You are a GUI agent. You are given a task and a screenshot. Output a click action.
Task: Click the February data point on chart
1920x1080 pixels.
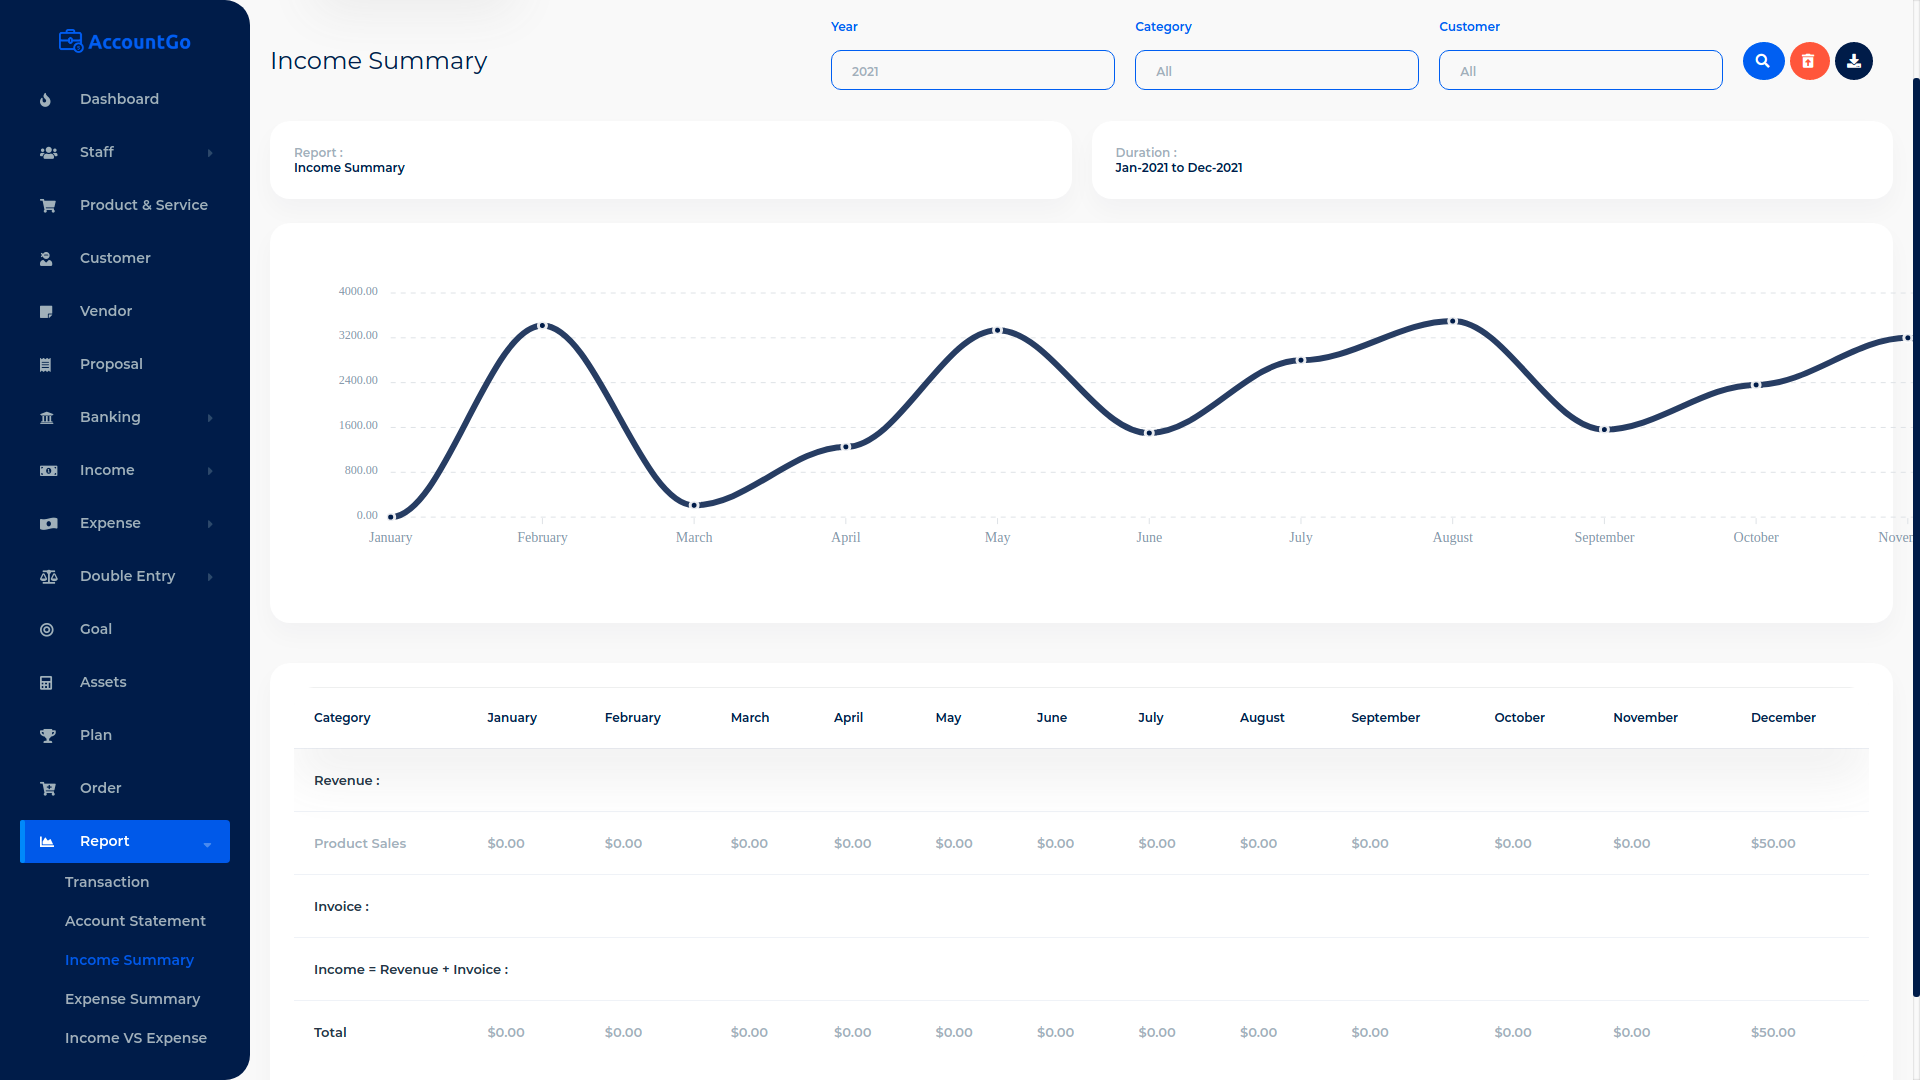[x=542, y=326]
